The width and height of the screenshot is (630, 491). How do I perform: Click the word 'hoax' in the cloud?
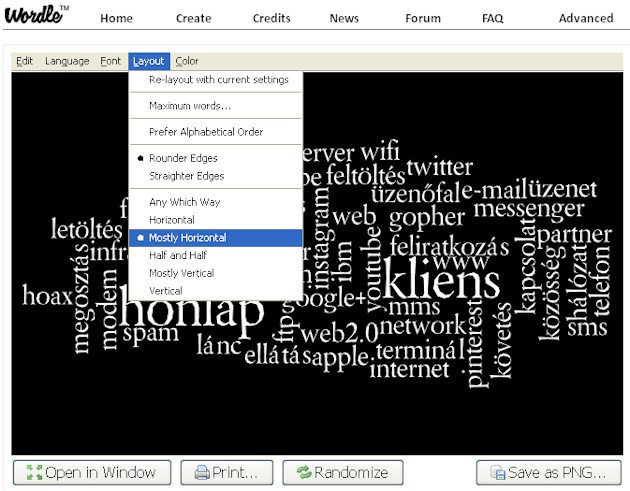47,295
